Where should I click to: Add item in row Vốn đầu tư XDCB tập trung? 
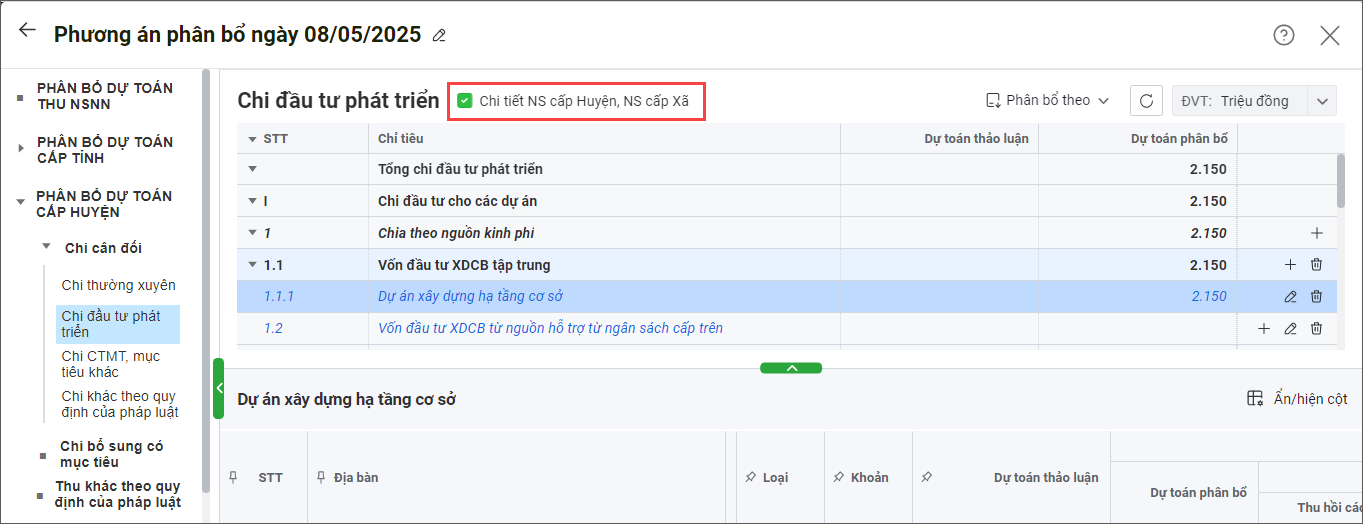pos(1290,265)
